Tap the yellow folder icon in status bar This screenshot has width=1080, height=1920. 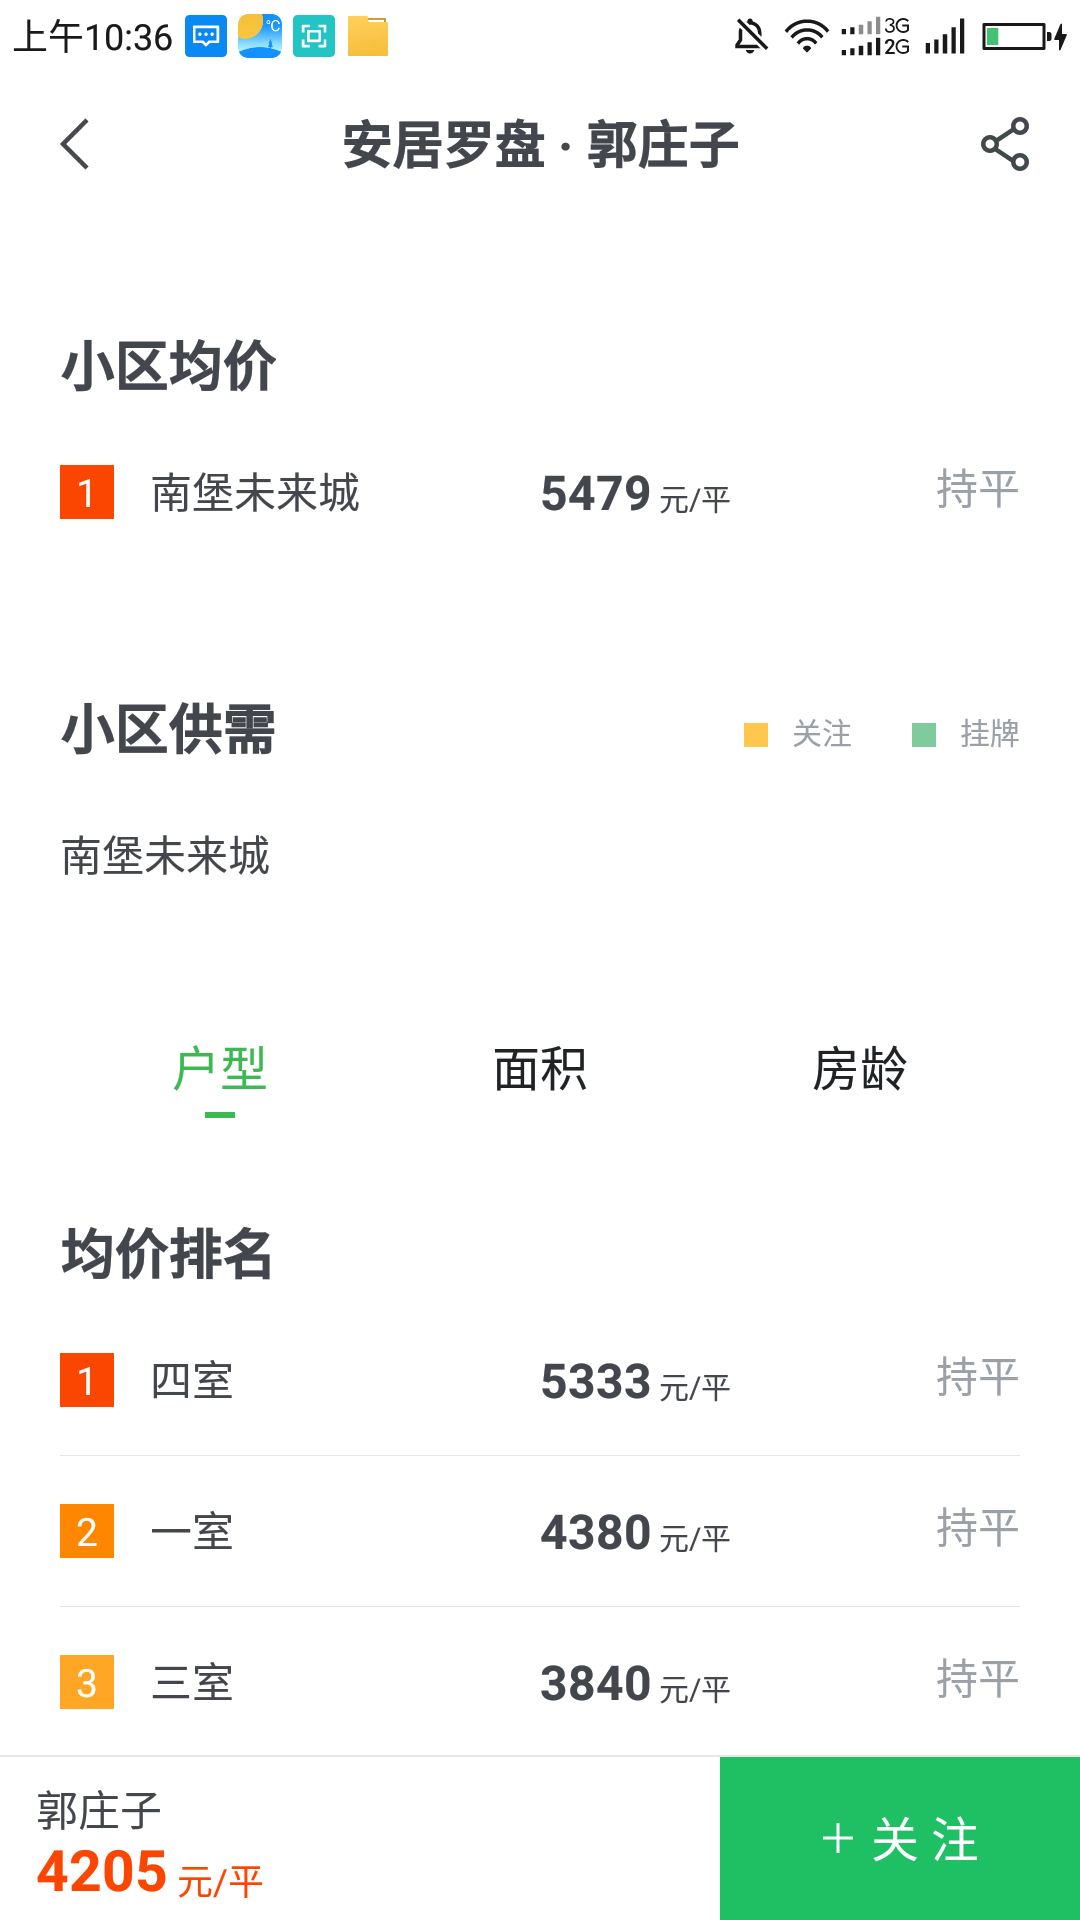(x=368, y=37)
